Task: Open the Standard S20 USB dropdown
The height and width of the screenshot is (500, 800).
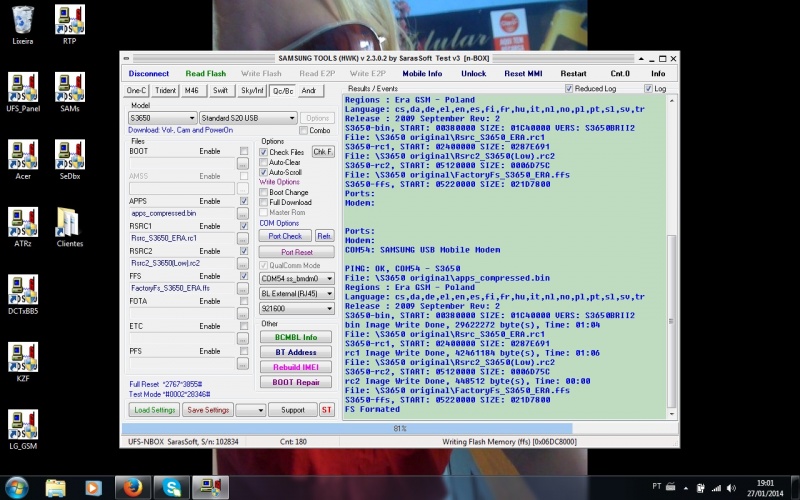Action: pyautogui.click(x=248, y=118)
